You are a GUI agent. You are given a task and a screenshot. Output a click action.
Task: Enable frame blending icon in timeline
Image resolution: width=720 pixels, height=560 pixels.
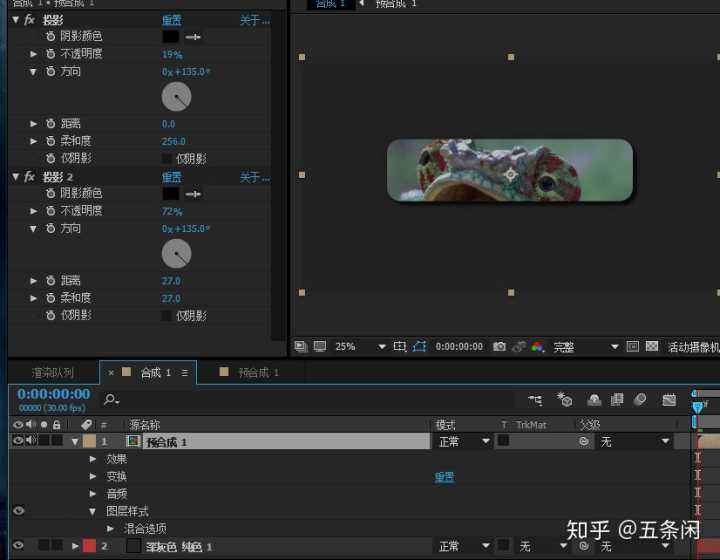[617, 400]
